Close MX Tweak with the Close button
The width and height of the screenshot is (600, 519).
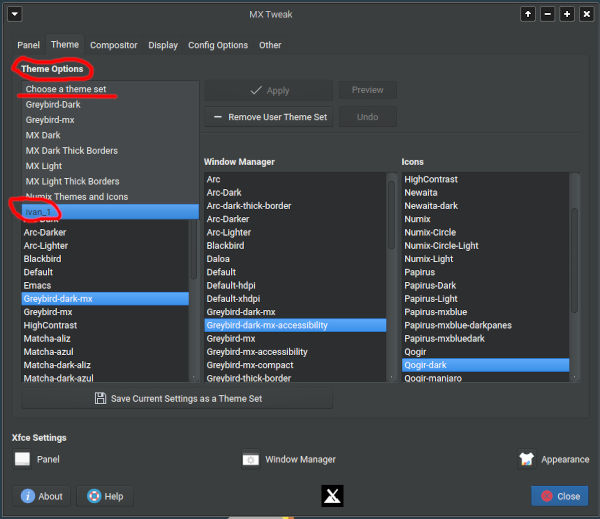tap(560, 496)
